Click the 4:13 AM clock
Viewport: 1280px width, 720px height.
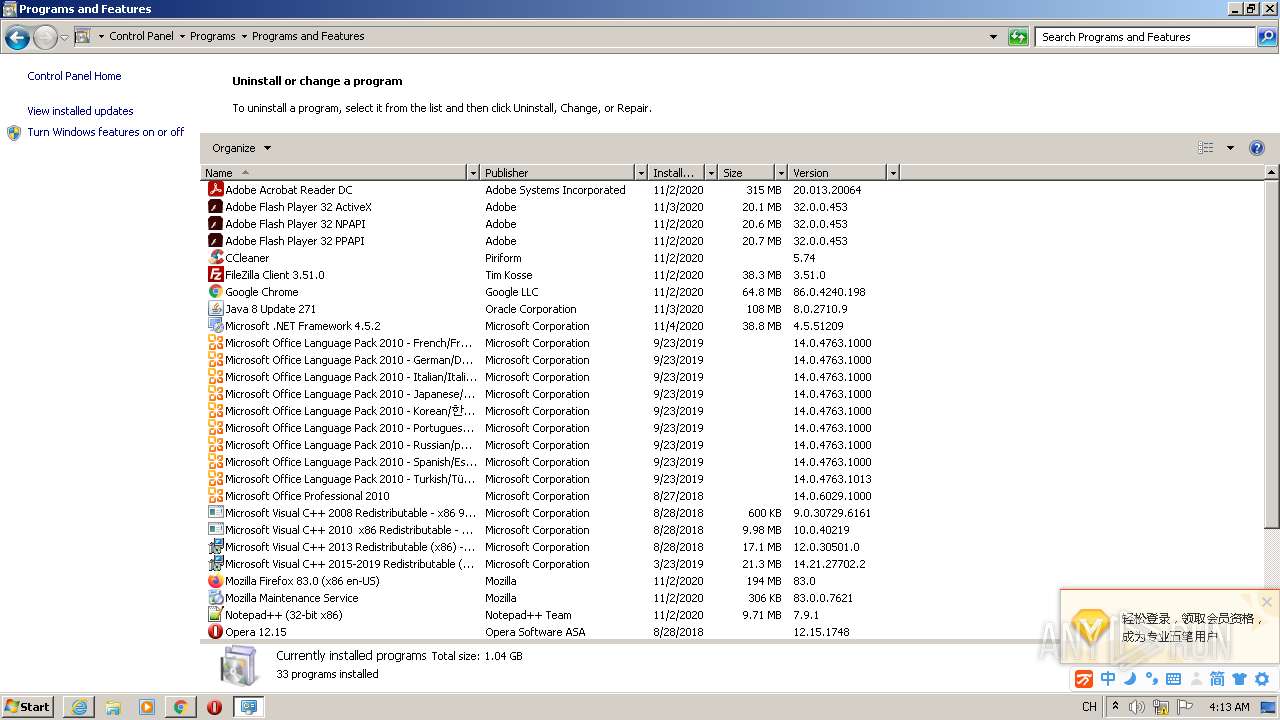click(x=1229, y=707)
